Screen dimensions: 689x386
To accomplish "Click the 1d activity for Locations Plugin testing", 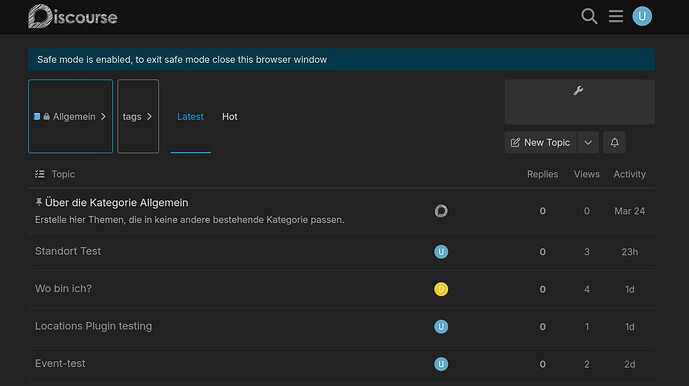I will point(630,327).
